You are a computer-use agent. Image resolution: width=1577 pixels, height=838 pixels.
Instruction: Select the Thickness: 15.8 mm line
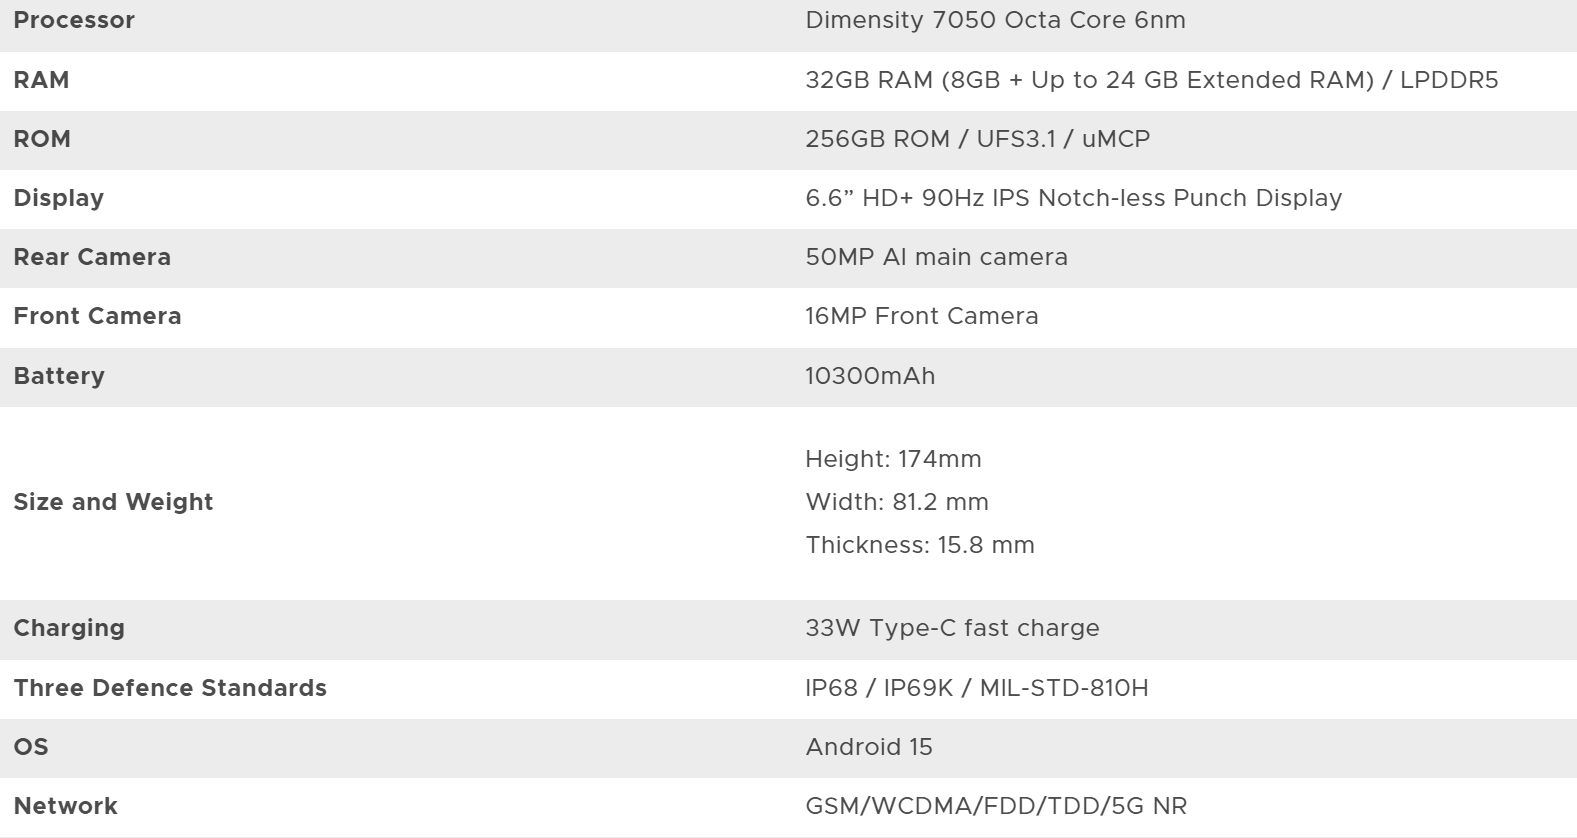coord(919,545)
